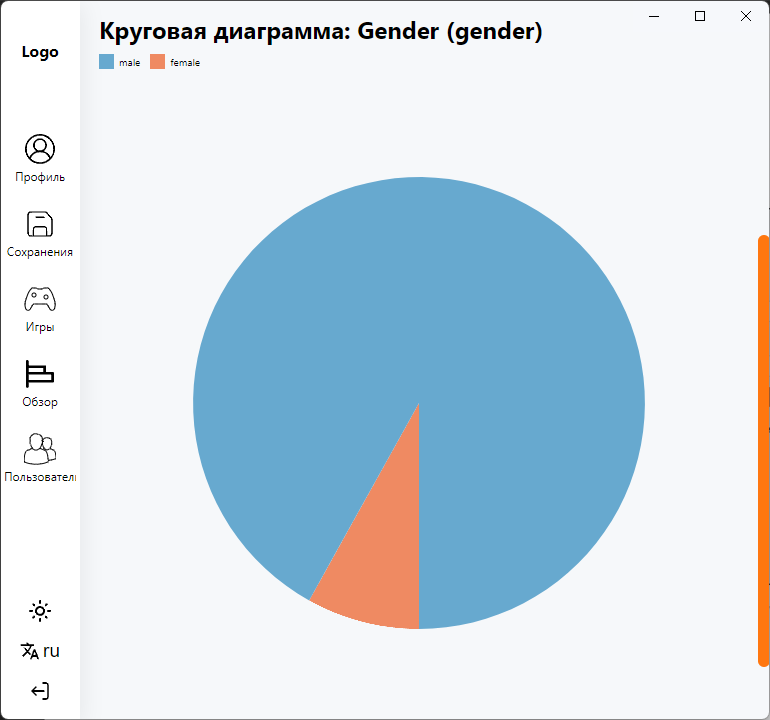Close the application window
Screen dimensions: 770x720
tap(745, 16)
